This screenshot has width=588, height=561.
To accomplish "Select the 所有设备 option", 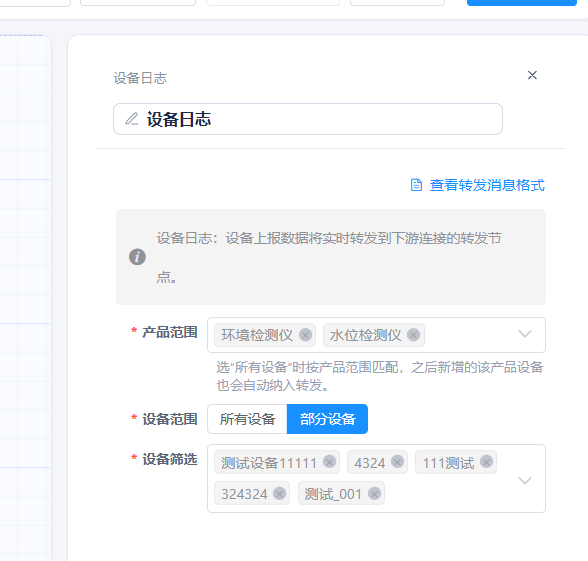I will coord(248,419).
